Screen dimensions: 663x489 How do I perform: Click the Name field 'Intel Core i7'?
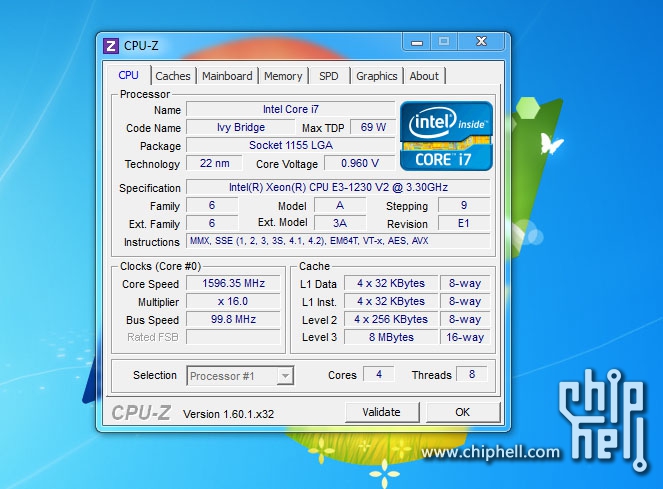[x=291, y=109]
